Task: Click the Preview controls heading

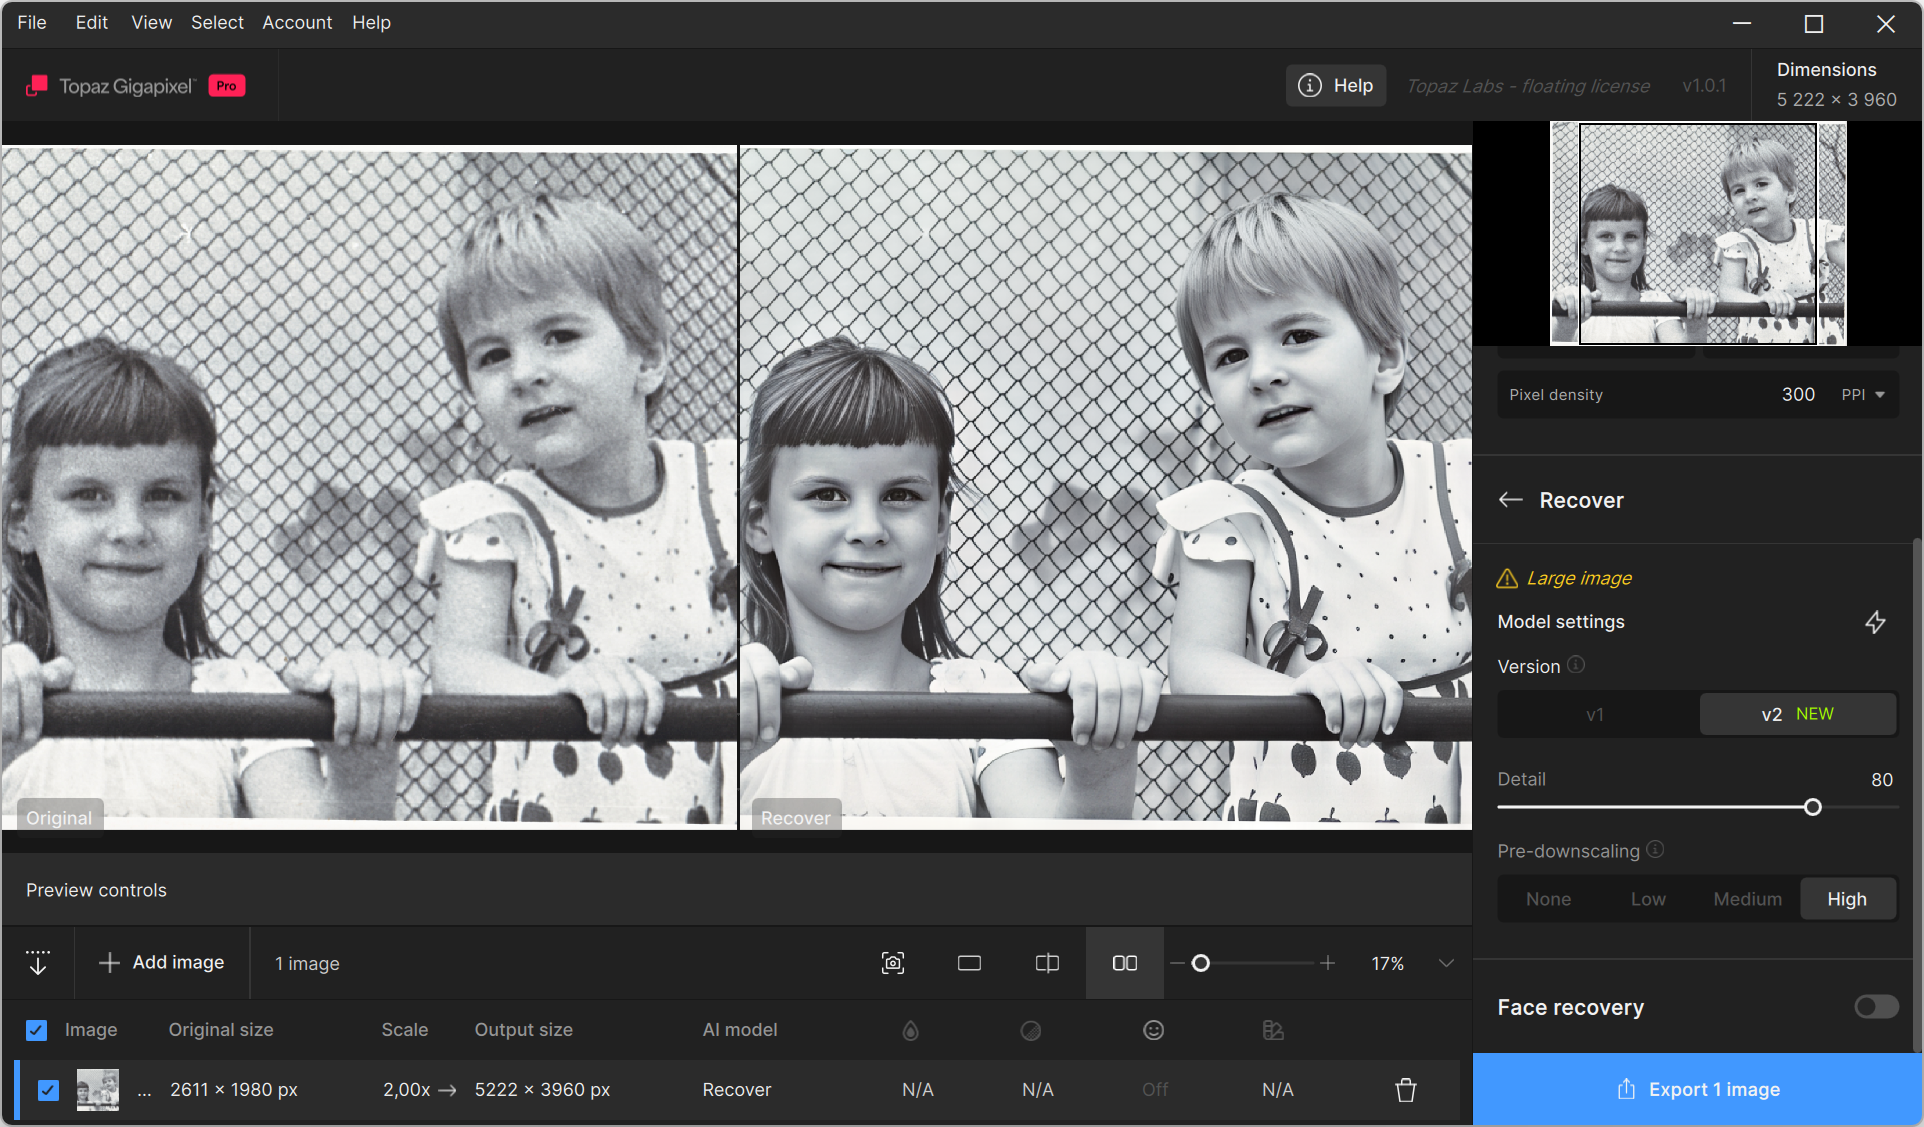Action: [x=96, y=890]
